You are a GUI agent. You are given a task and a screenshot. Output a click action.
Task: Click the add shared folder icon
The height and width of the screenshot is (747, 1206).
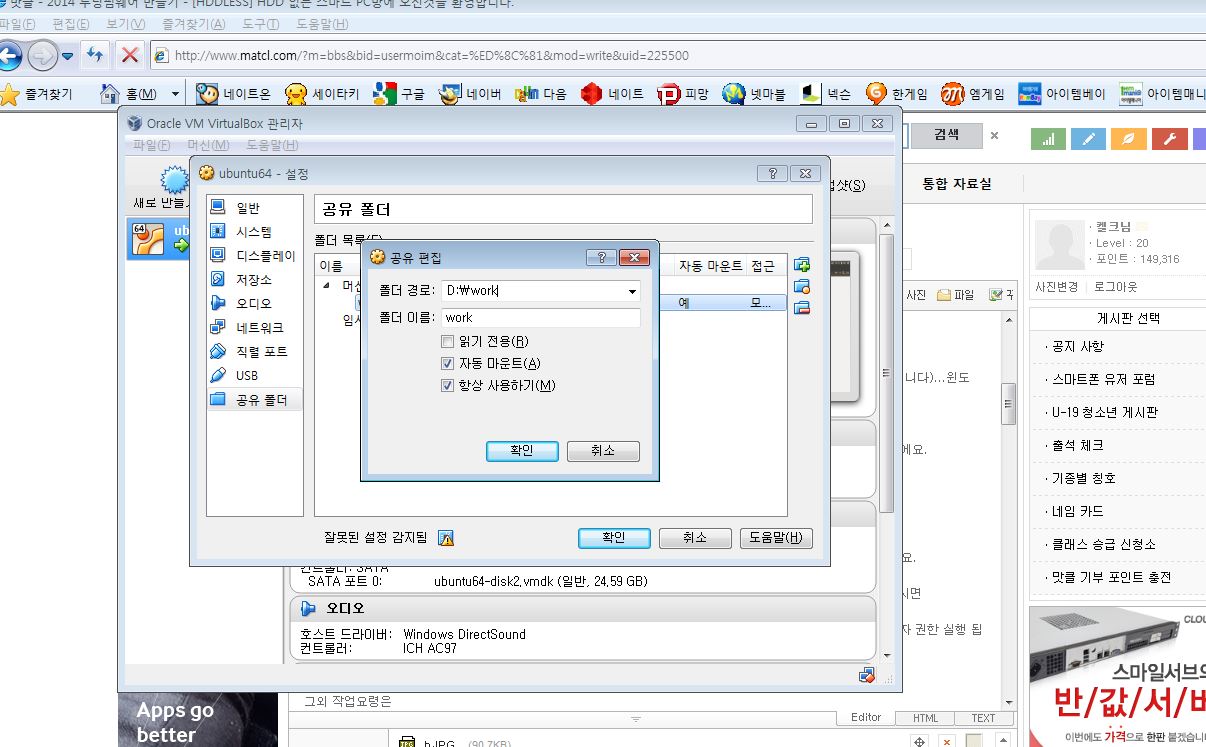(801, 265)
